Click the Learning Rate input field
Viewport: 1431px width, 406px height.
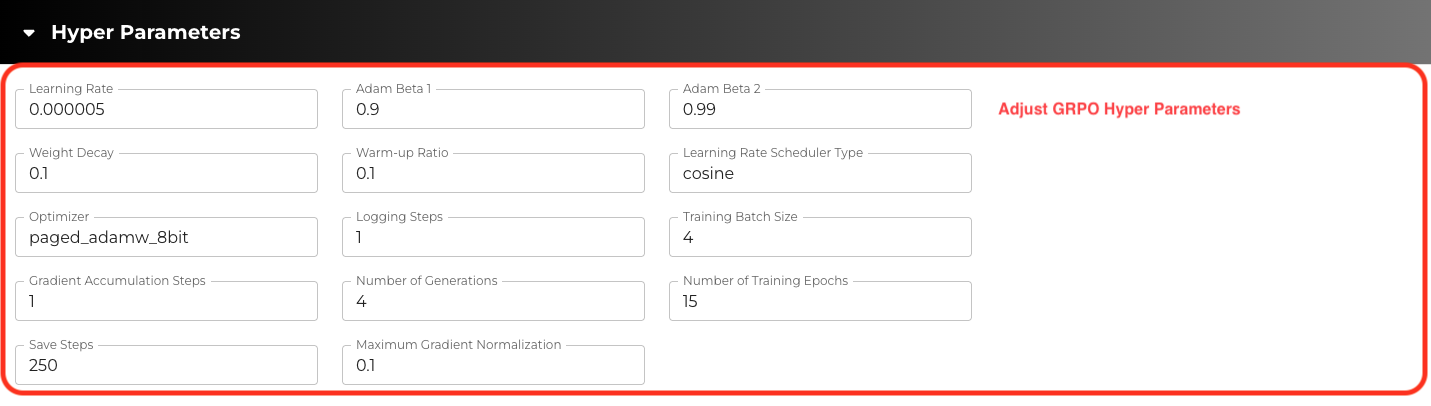(166, 110)
